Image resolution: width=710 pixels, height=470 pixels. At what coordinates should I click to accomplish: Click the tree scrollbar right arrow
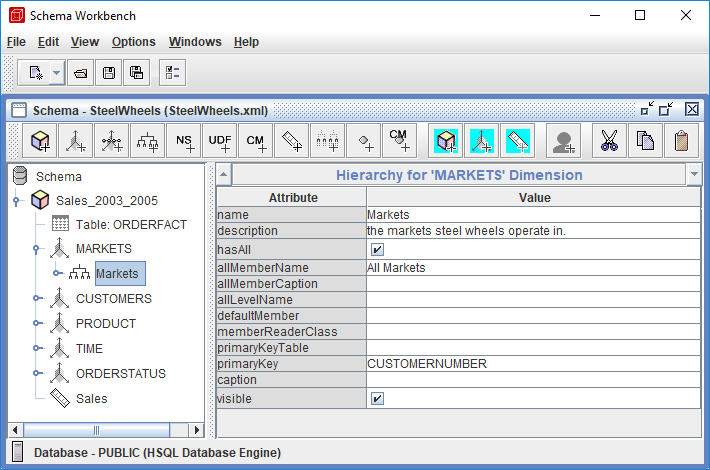pos(196,430)
